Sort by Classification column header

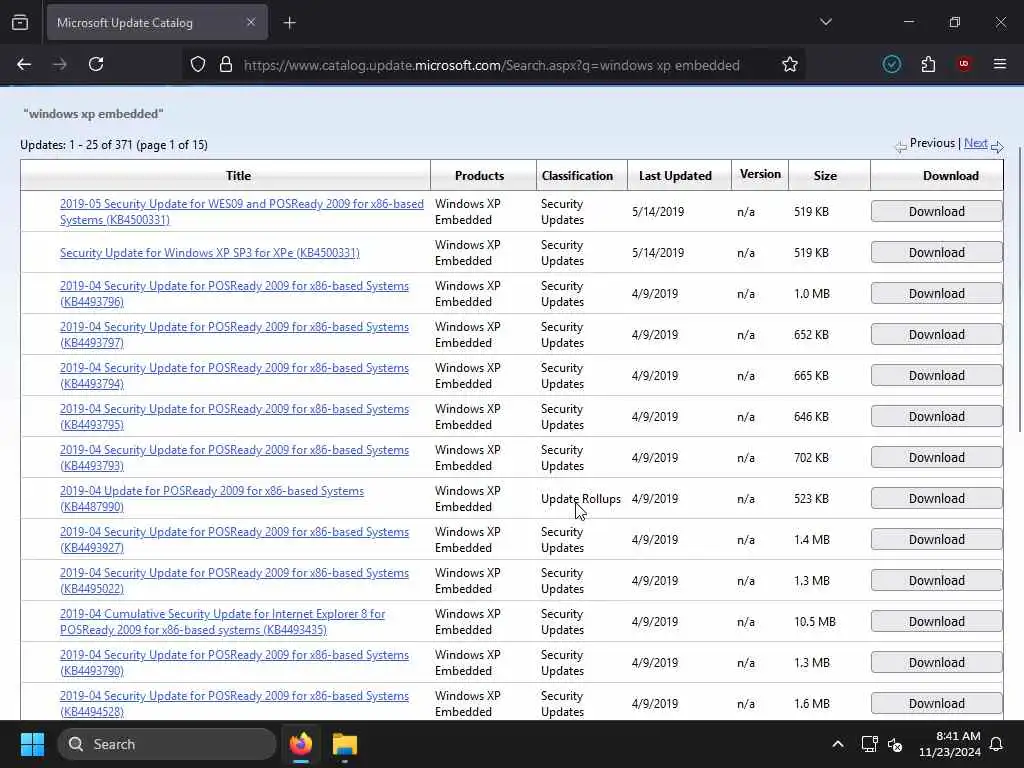point(577,176)
